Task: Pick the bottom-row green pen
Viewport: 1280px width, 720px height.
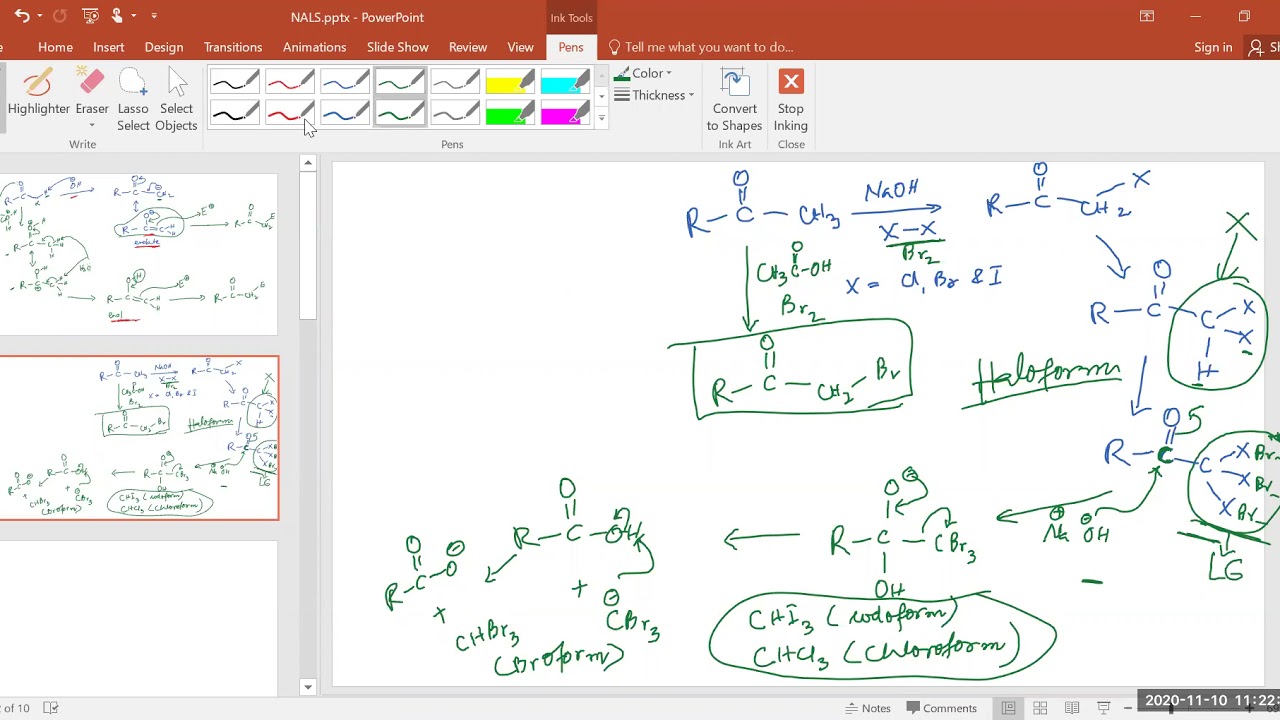Action: pyautogui.click(x=400, y=113)
